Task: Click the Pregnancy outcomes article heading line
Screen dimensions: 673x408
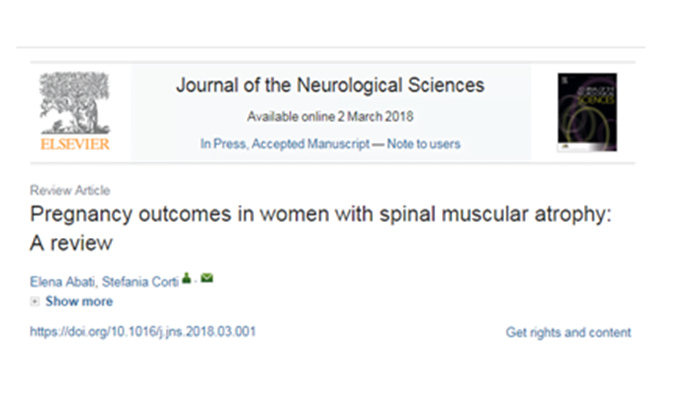Action: point(321,215)
